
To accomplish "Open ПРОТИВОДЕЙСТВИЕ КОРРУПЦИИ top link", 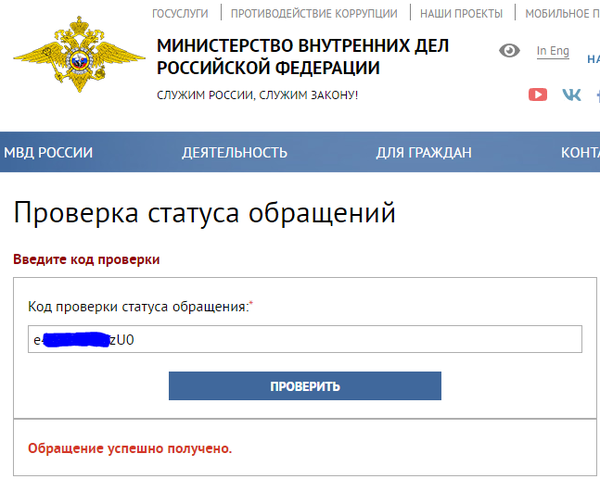I will [x=313, y=13].
